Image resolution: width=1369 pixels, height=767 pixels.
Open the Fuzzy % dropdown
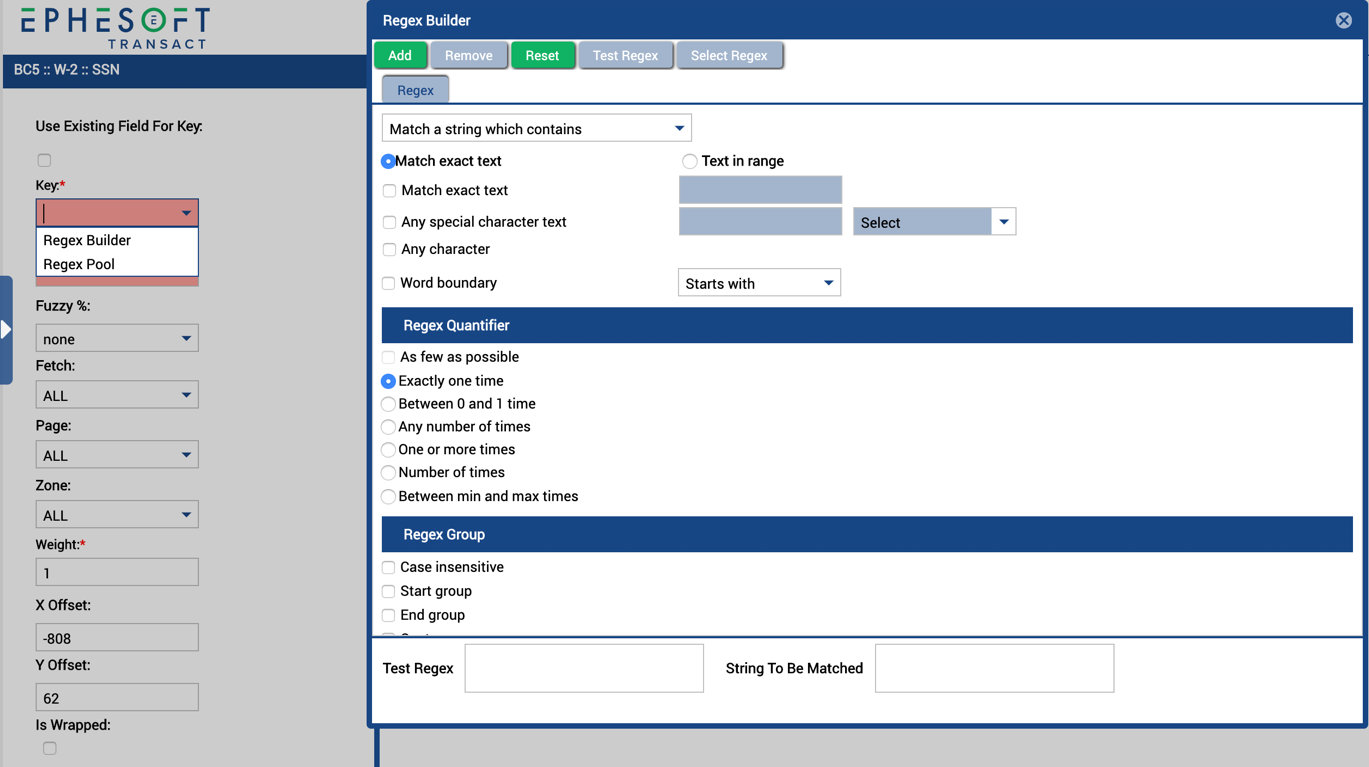117,338
